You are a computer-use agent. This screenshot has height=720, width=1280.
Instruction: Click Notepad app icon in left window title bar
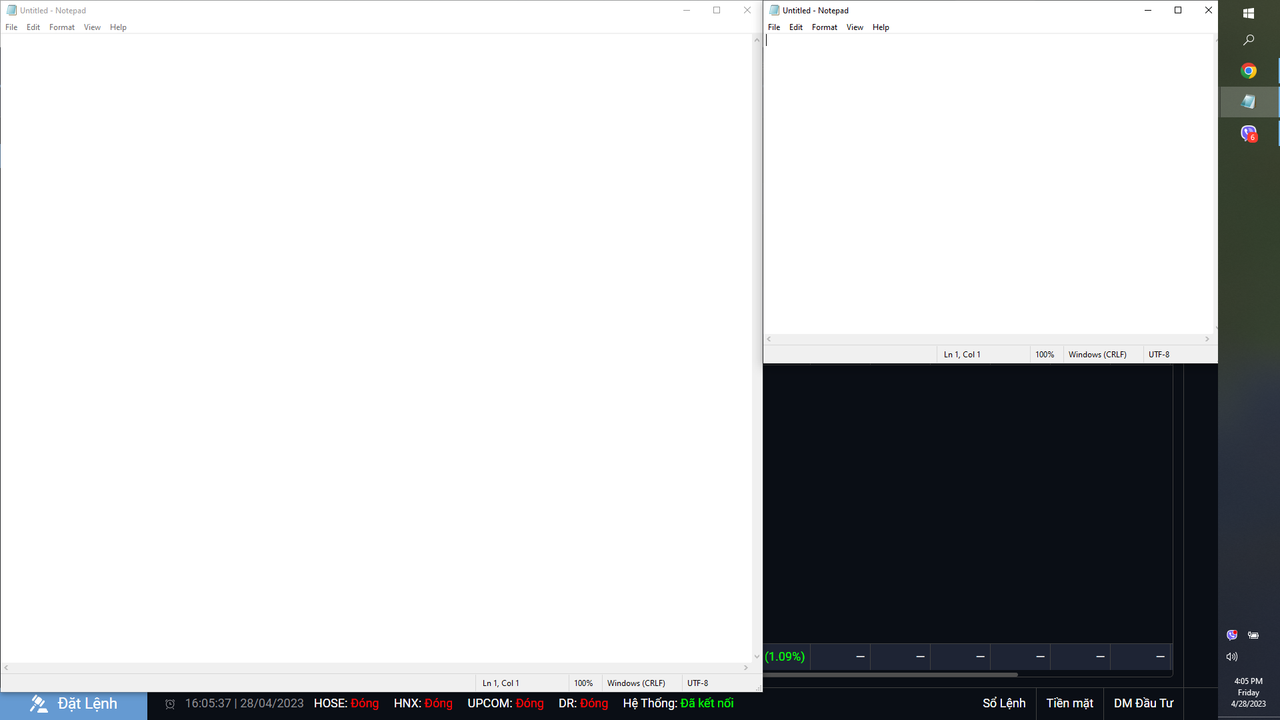click(x=12, y=10)
